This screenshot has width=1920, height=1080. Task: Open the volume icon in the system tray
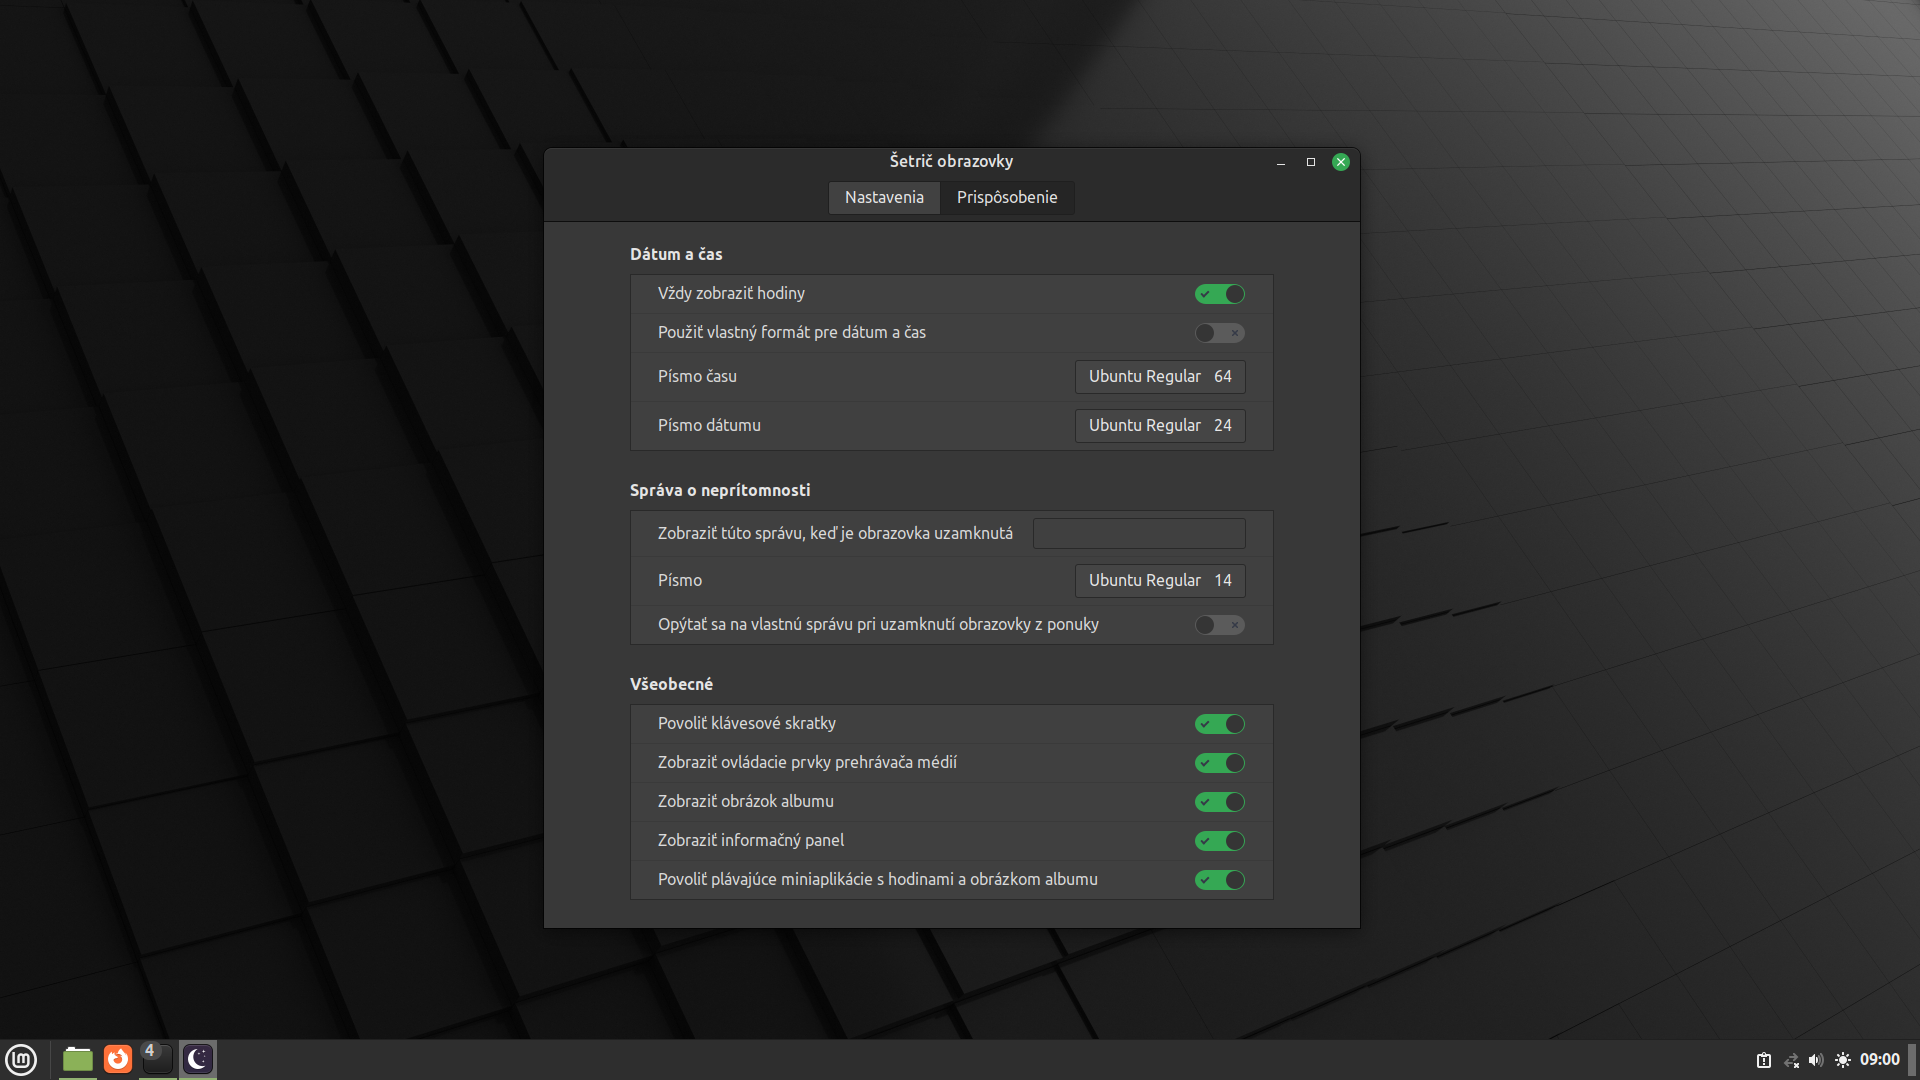coord(1816,1060)
